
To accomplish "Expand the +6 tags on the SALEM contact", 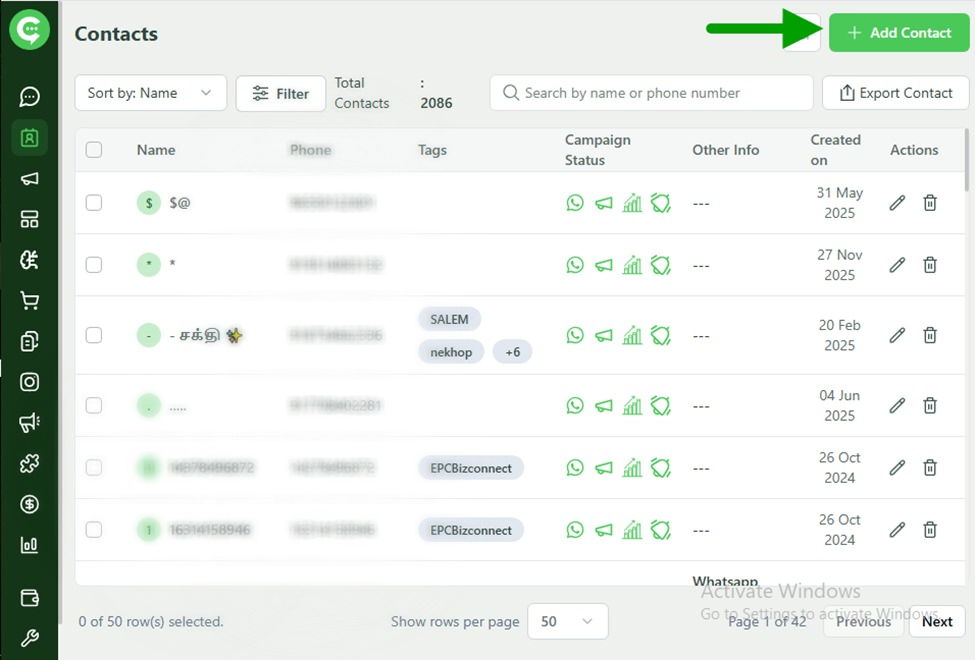I will 512,352.
